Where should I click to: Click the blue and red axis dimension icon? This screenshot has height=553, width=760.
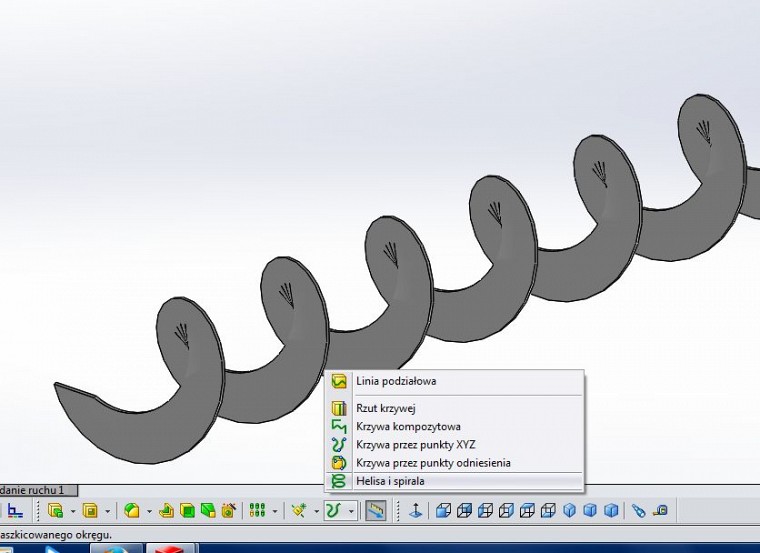click(x=15, y=510)
